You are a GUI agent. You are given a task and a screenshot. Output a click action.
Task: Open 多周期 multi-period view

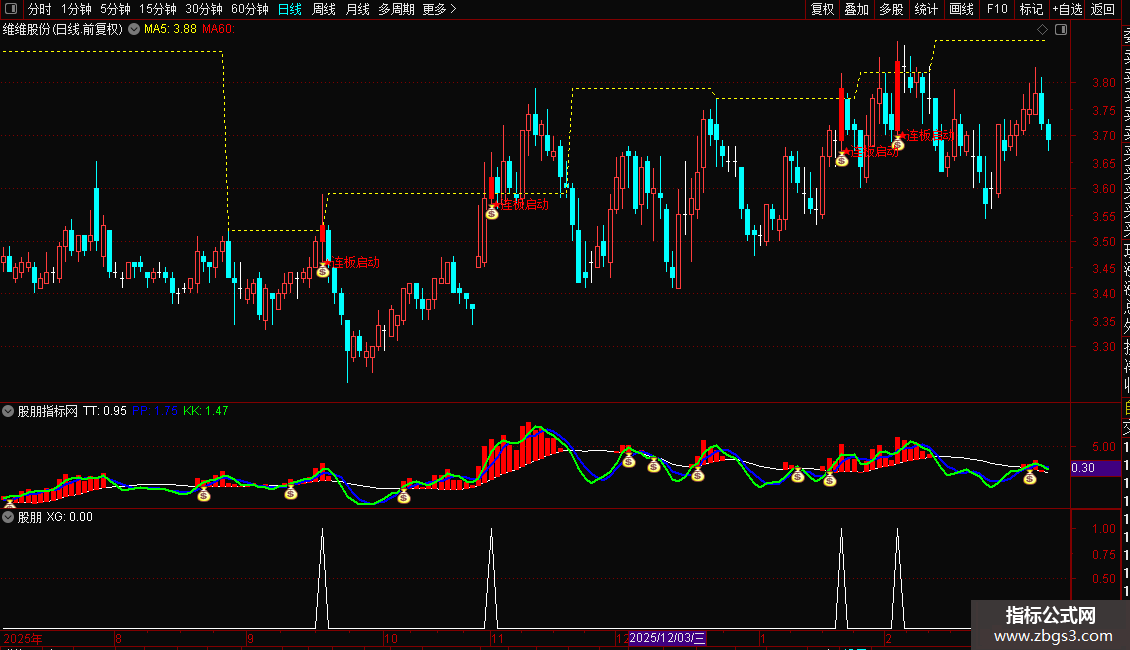(396, 9)
